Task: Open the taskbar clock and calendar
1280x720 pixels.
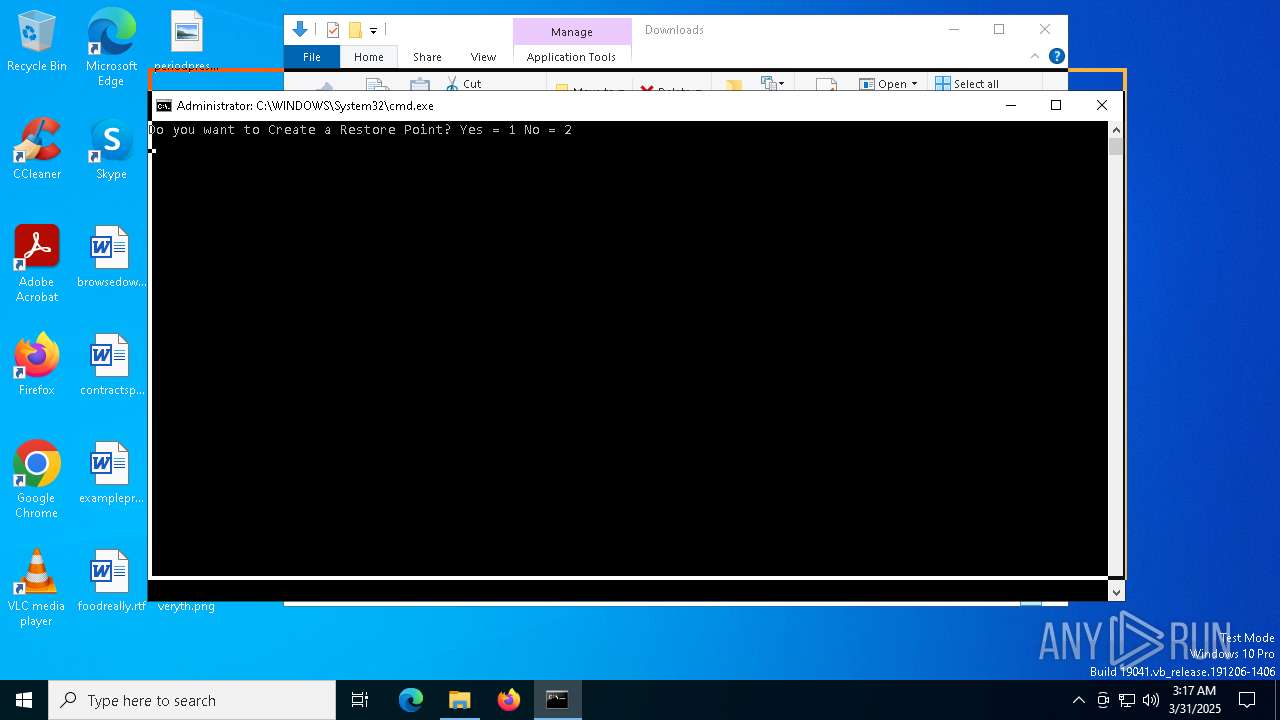Action: pos(1194,700)
